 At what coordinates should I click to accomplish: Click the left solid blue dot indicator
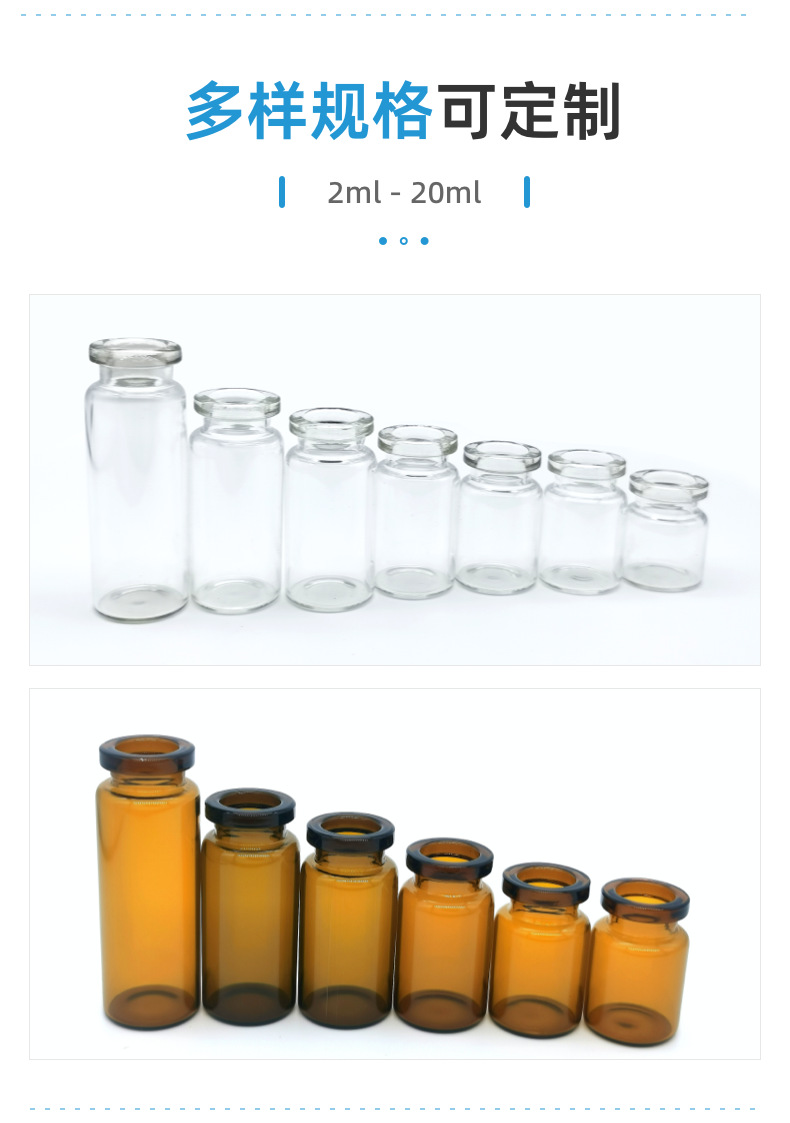383,241
